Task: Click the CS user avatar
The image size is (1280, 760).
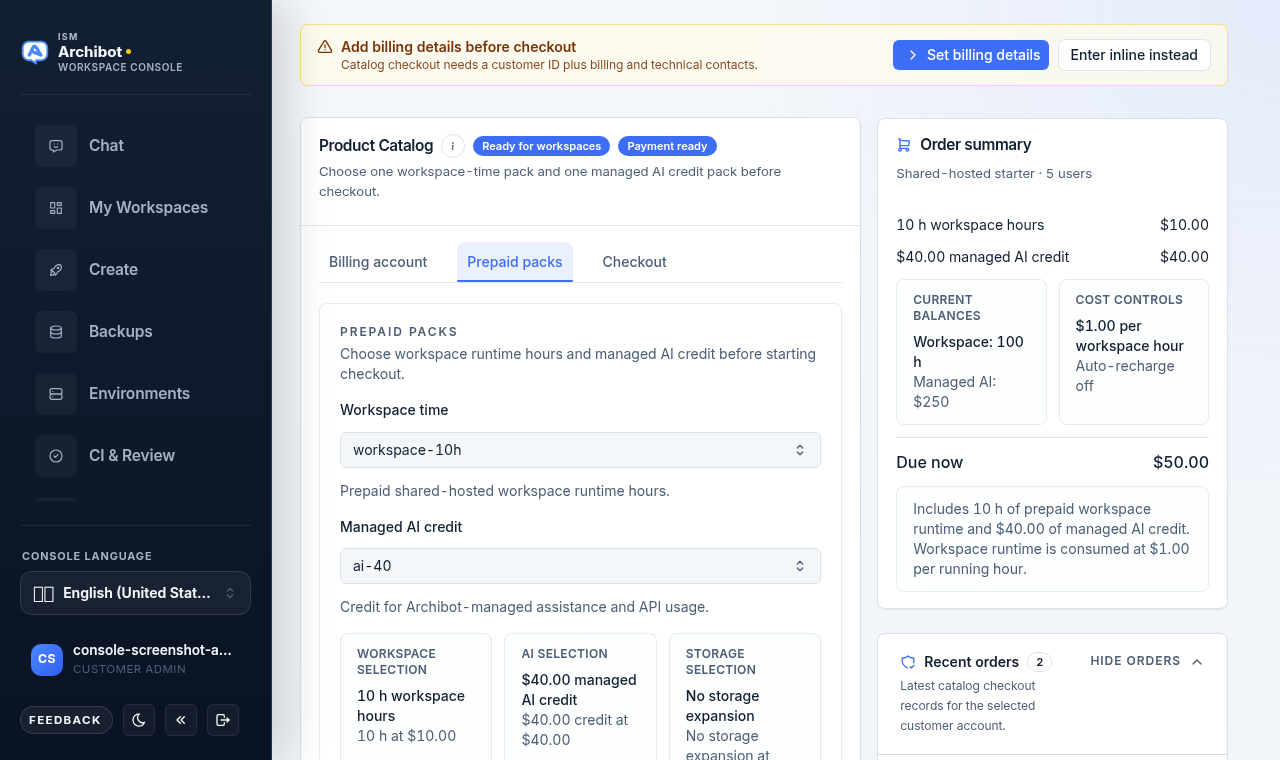Action: point(47,659)
